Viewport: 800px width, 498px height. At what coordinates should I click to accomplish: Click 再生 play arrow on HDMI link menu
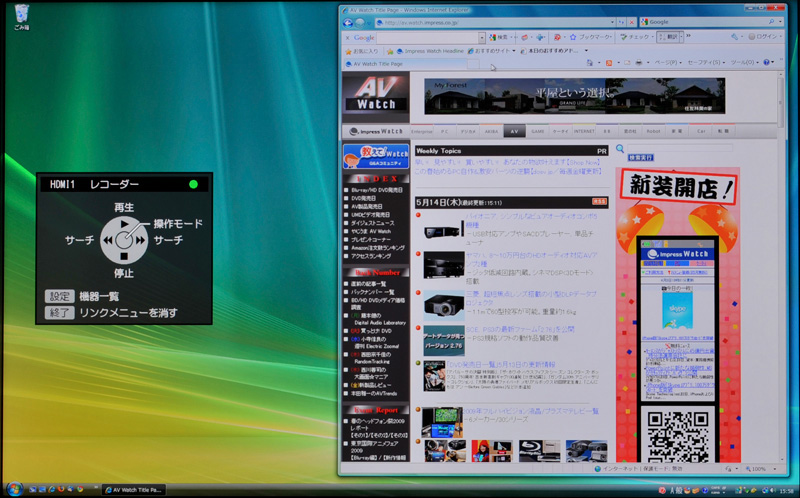[124, 223]
